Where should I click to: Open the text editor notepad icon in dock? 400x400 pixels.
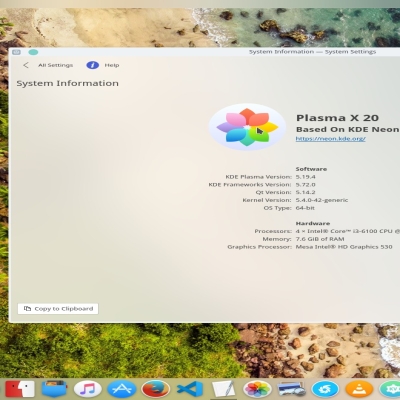click(223, 389)
